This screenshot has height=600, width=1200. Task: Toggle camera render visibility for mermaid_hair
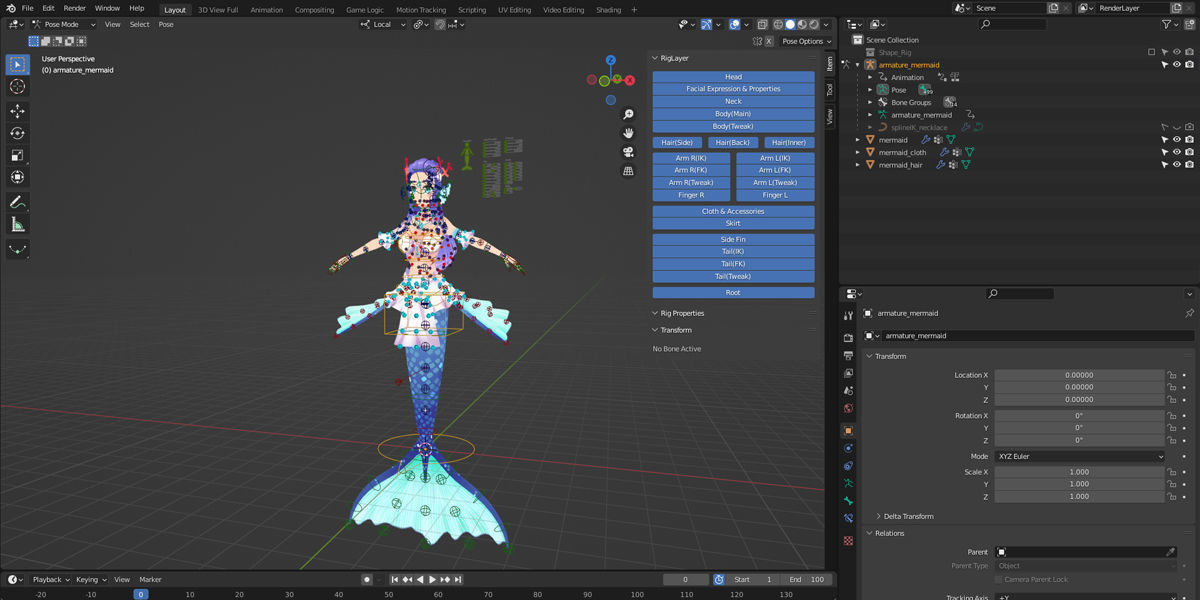click(x=1189, y=164)
